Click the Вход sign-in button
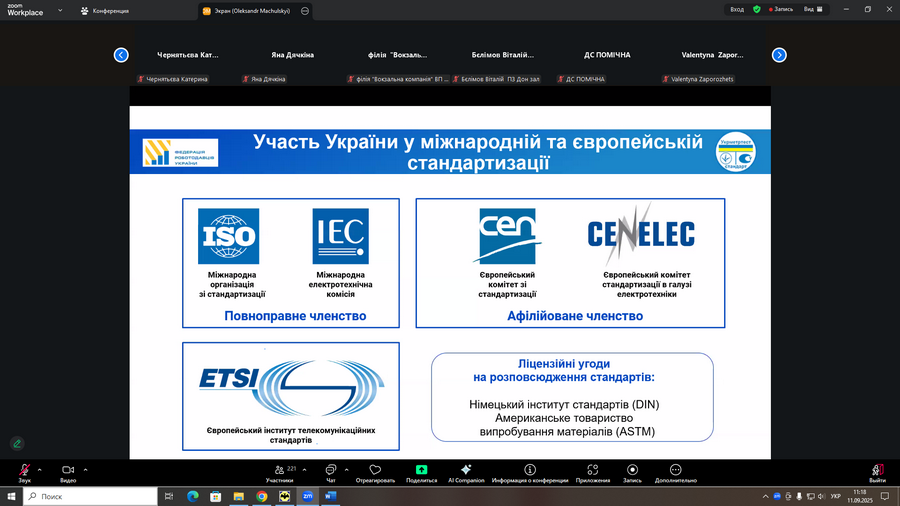This screenshot has width=900, height=506. click(737, 9)
